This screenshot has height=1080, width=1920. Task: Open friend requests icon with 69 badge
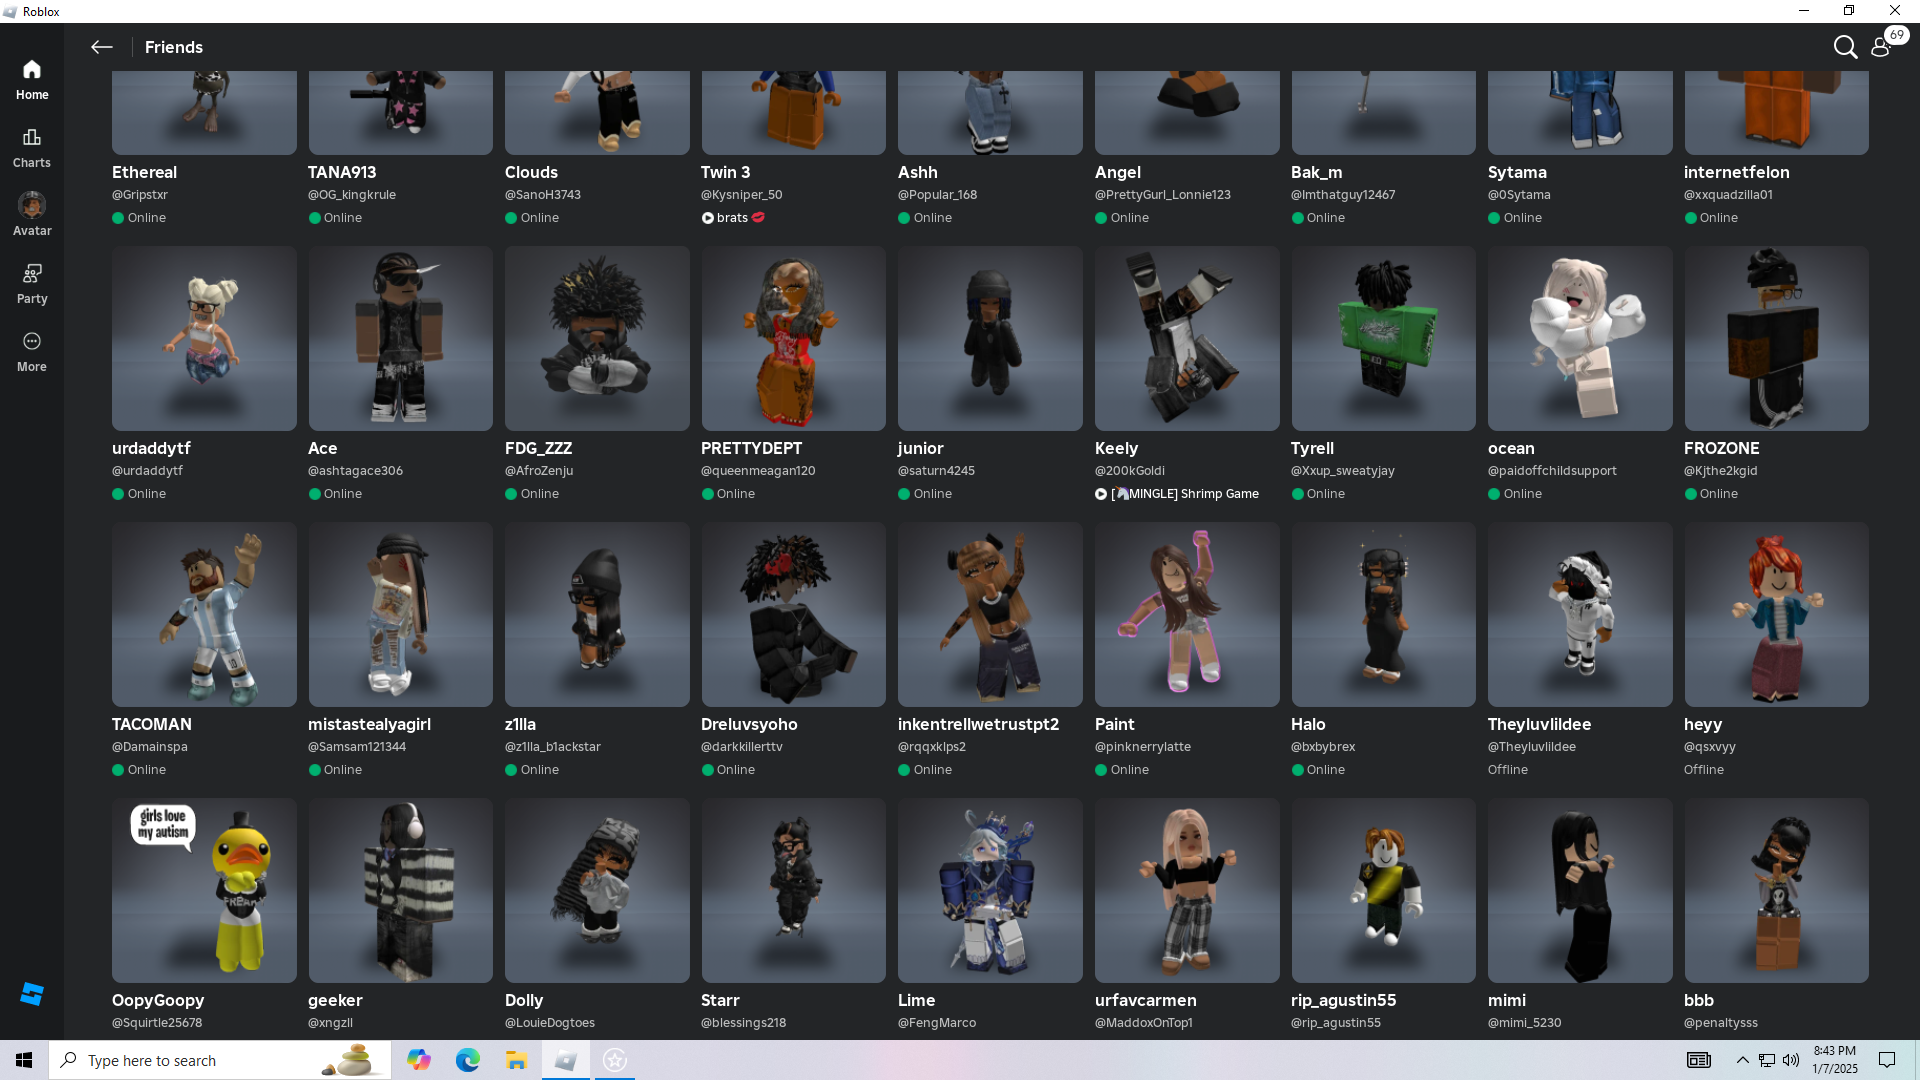point(1882,47)
